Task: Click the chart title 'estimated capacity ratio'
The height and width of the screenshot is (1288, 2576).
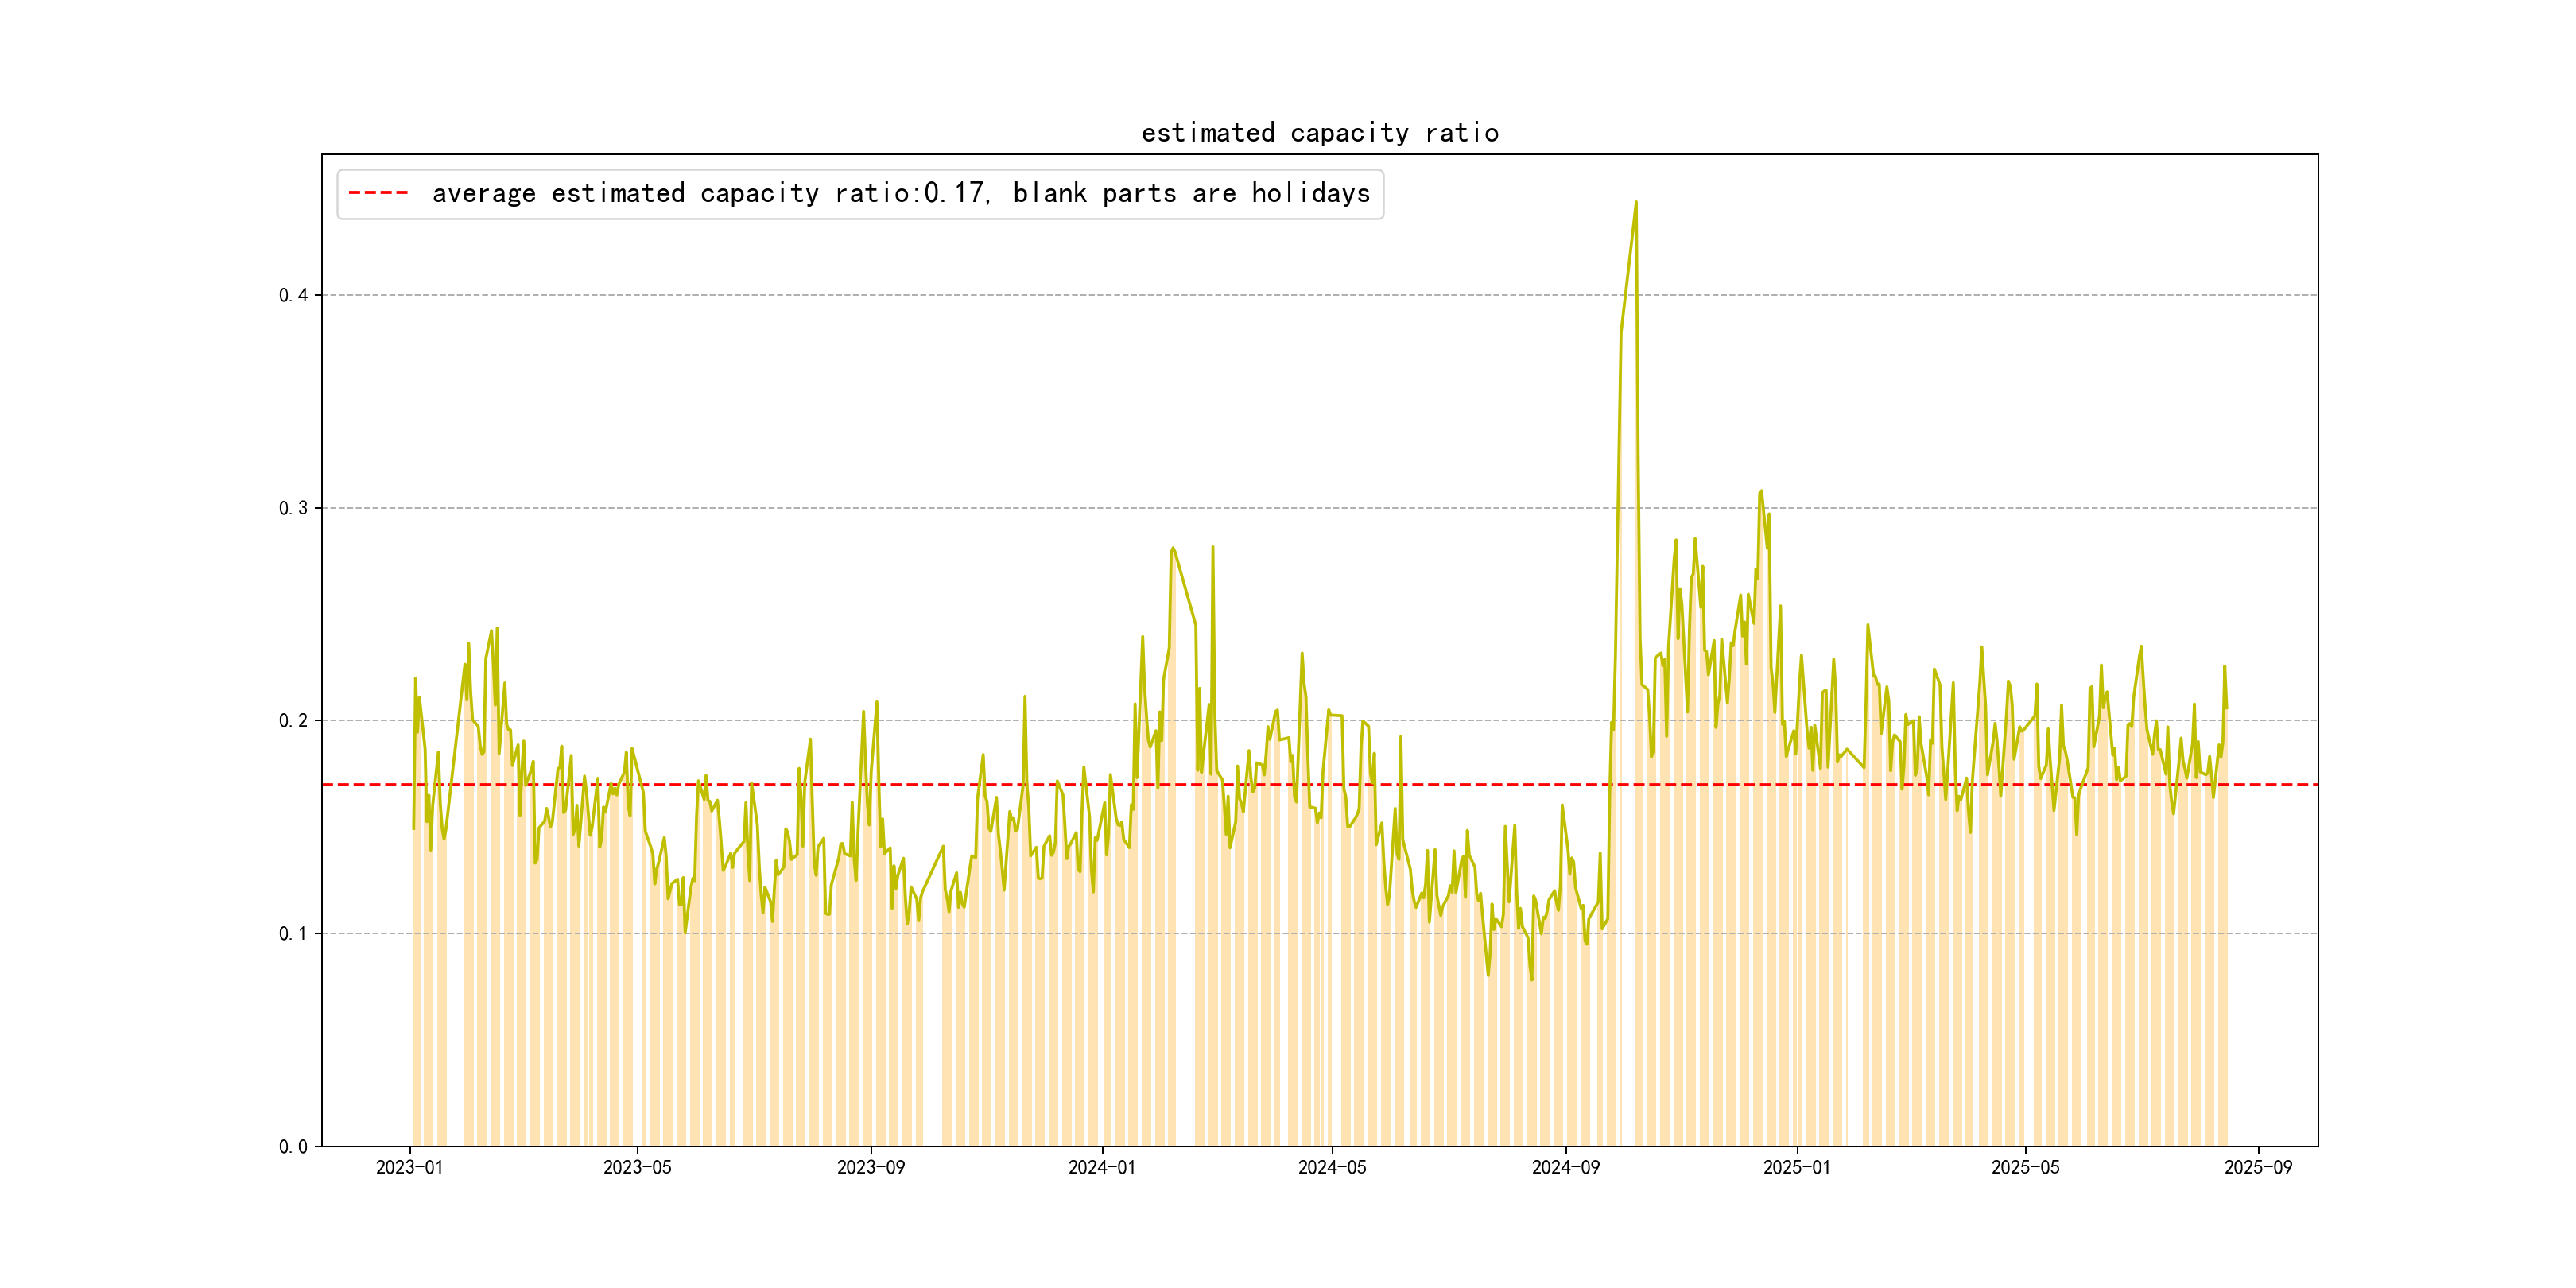Action: pyautogui.click(x=1319, y=133)
